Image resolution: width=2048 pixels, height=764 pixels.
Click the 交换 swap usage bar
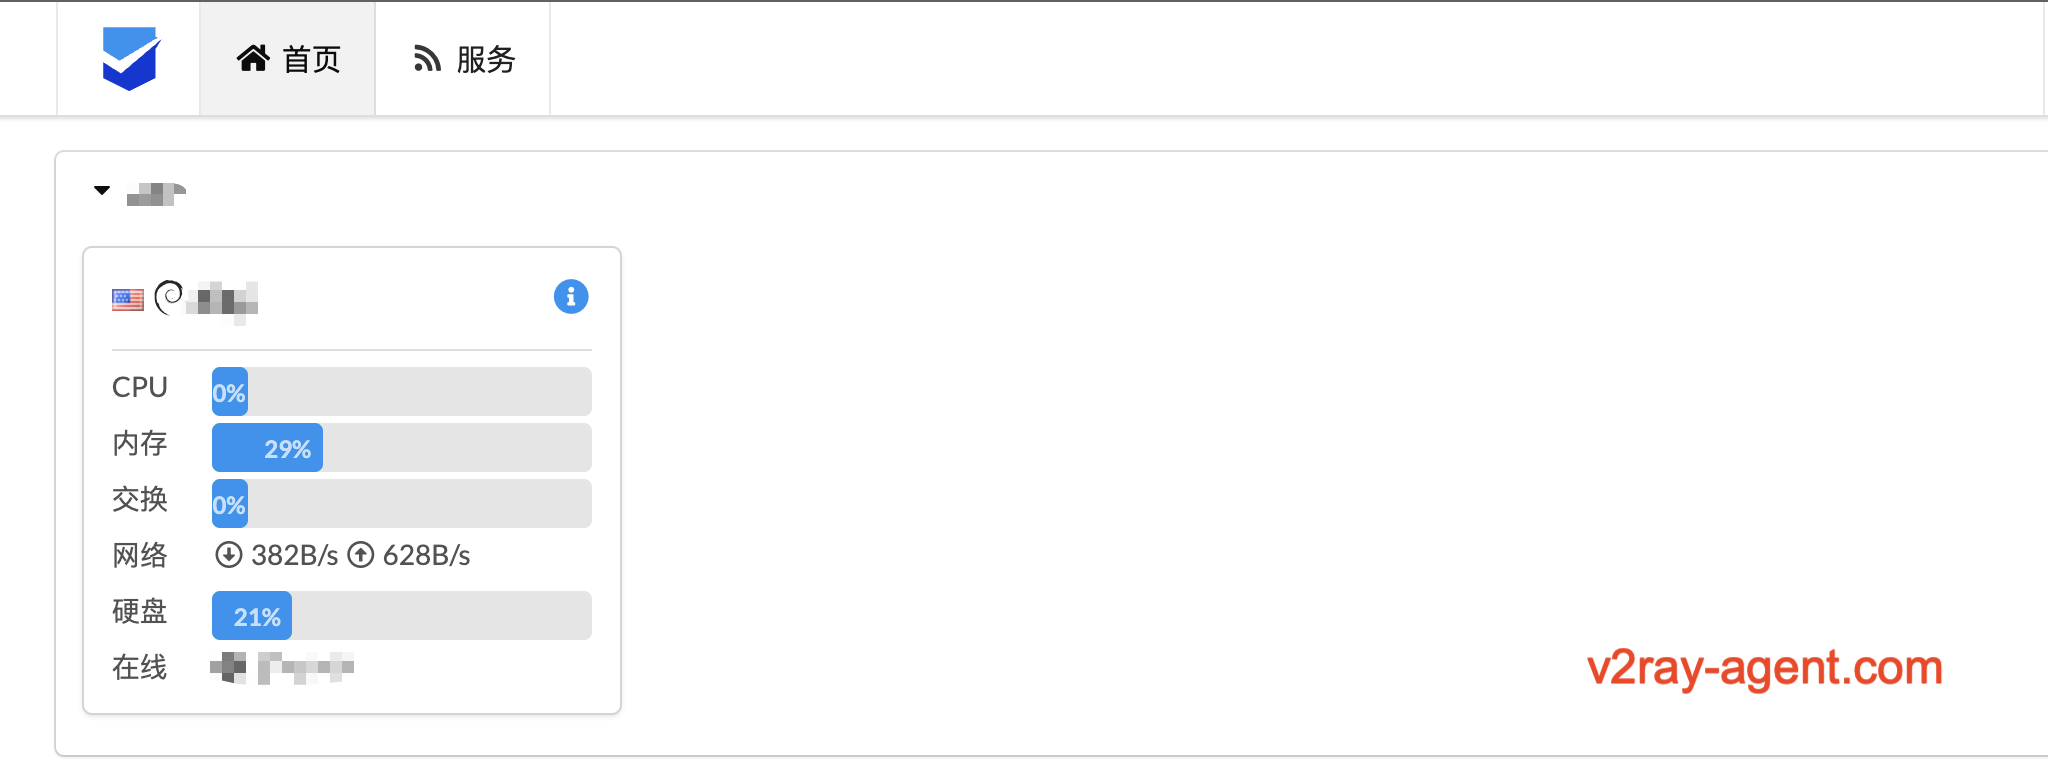click(x=402, y=503)
